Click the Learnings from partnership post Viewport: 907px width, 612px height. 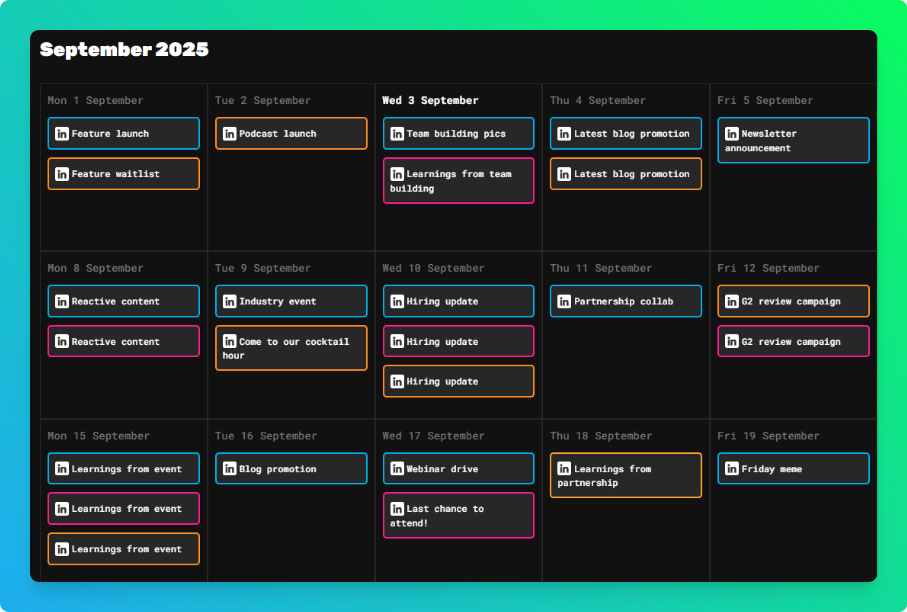point(625,475)
